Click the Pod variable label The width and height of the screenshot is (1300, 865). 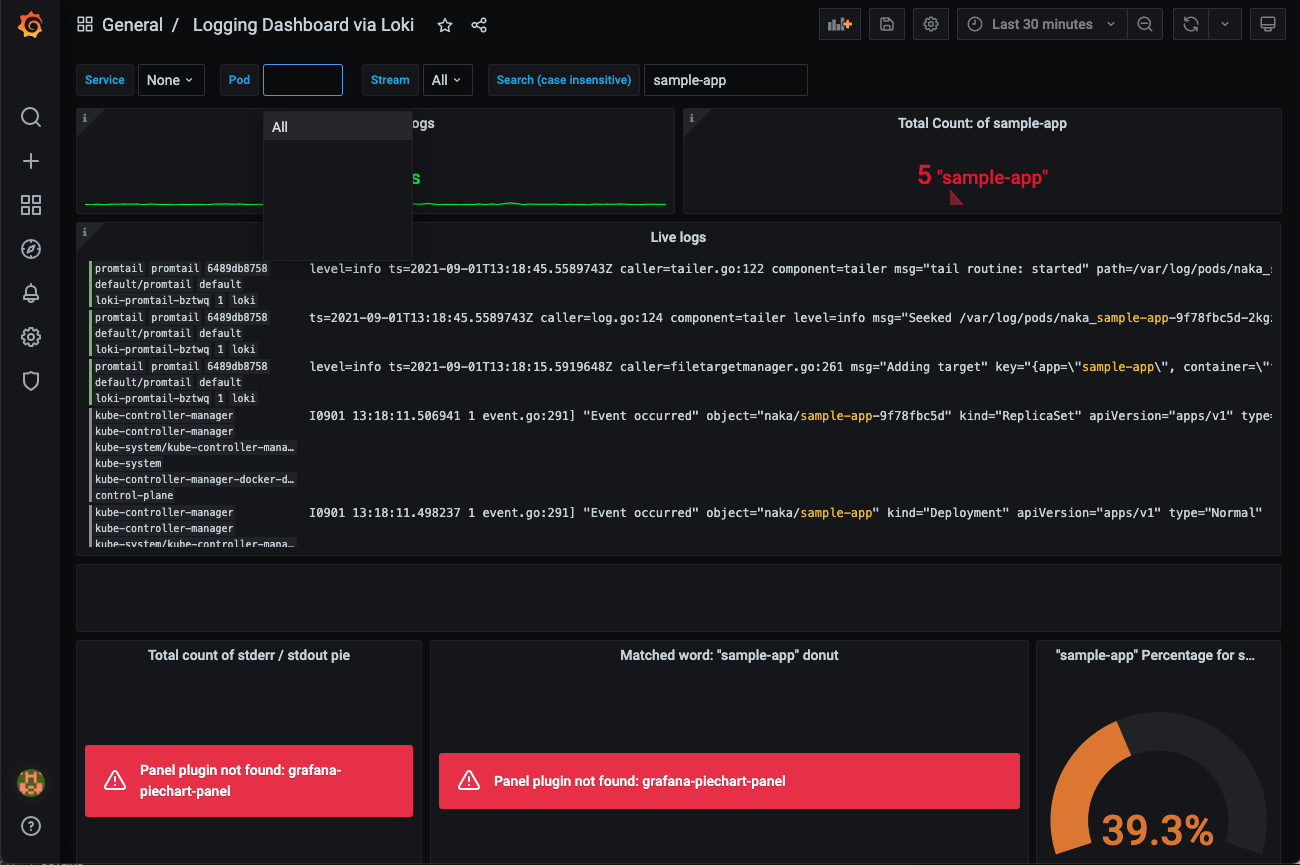239,80
